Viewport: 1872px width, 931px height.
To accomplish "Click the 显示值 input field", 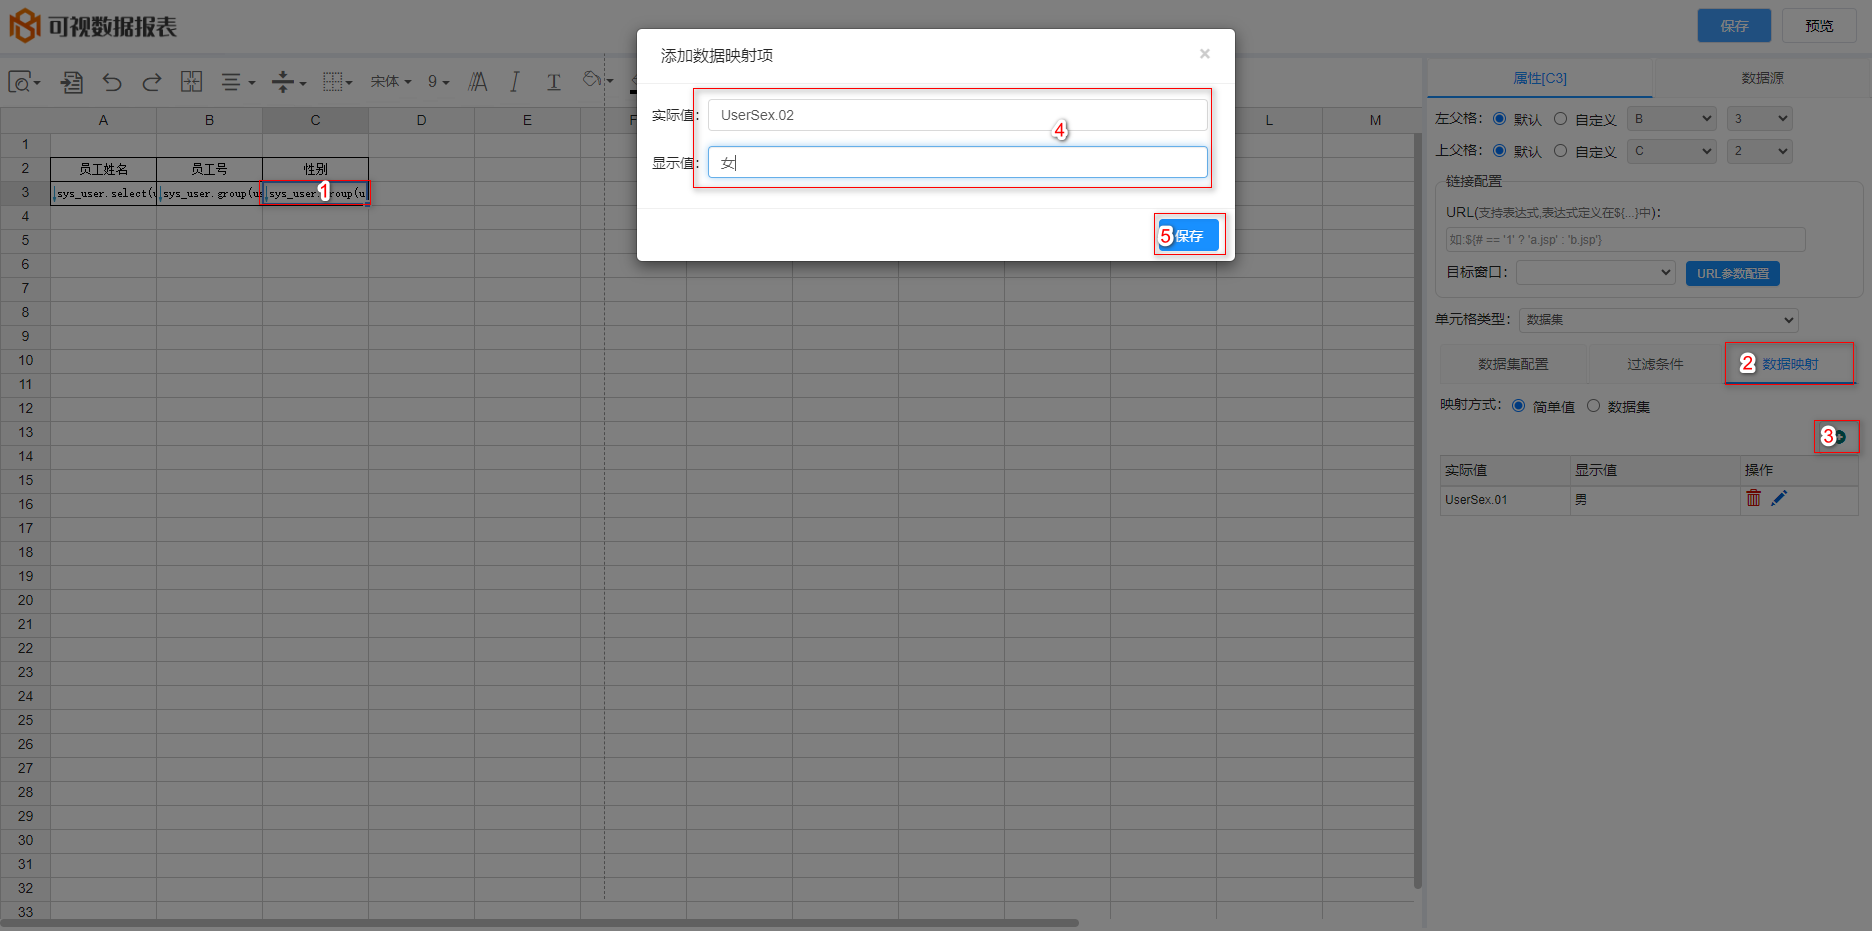I will coord(957,163).
